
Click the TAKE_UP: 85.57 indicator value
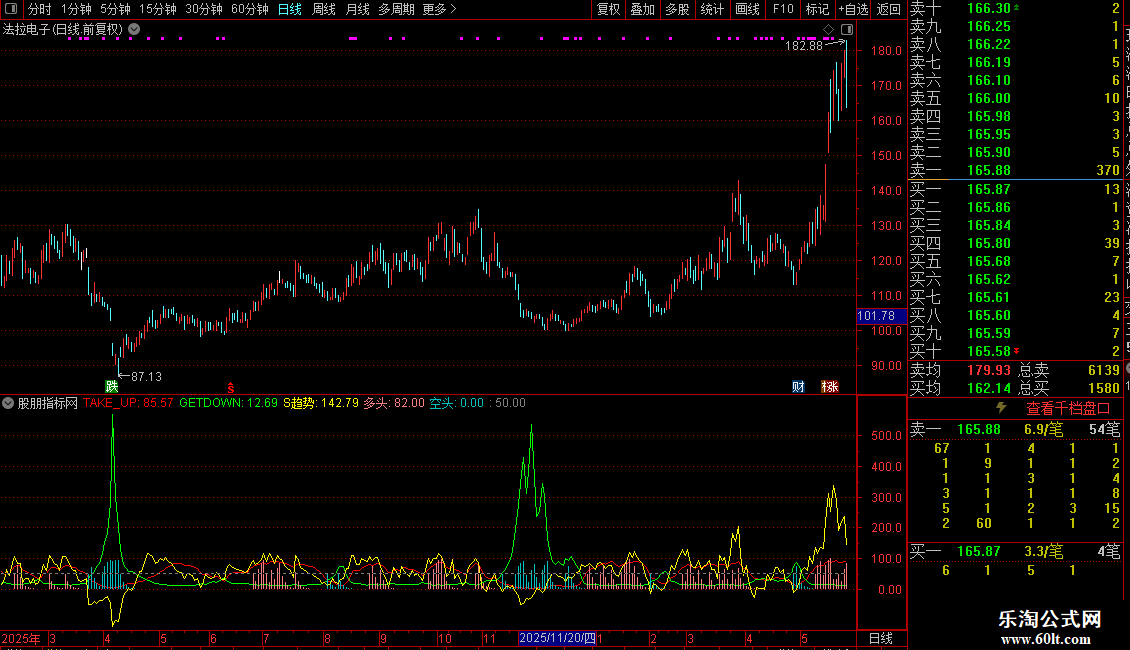(128, 403)
